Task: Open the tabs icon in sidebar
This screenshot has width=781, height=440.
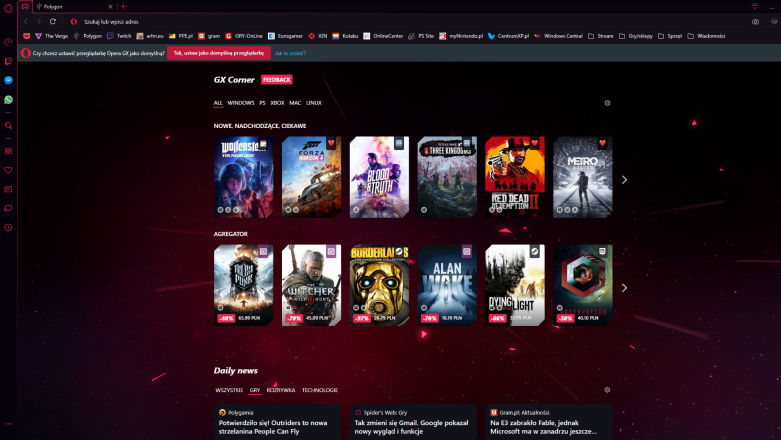Action: pos(8,208)
